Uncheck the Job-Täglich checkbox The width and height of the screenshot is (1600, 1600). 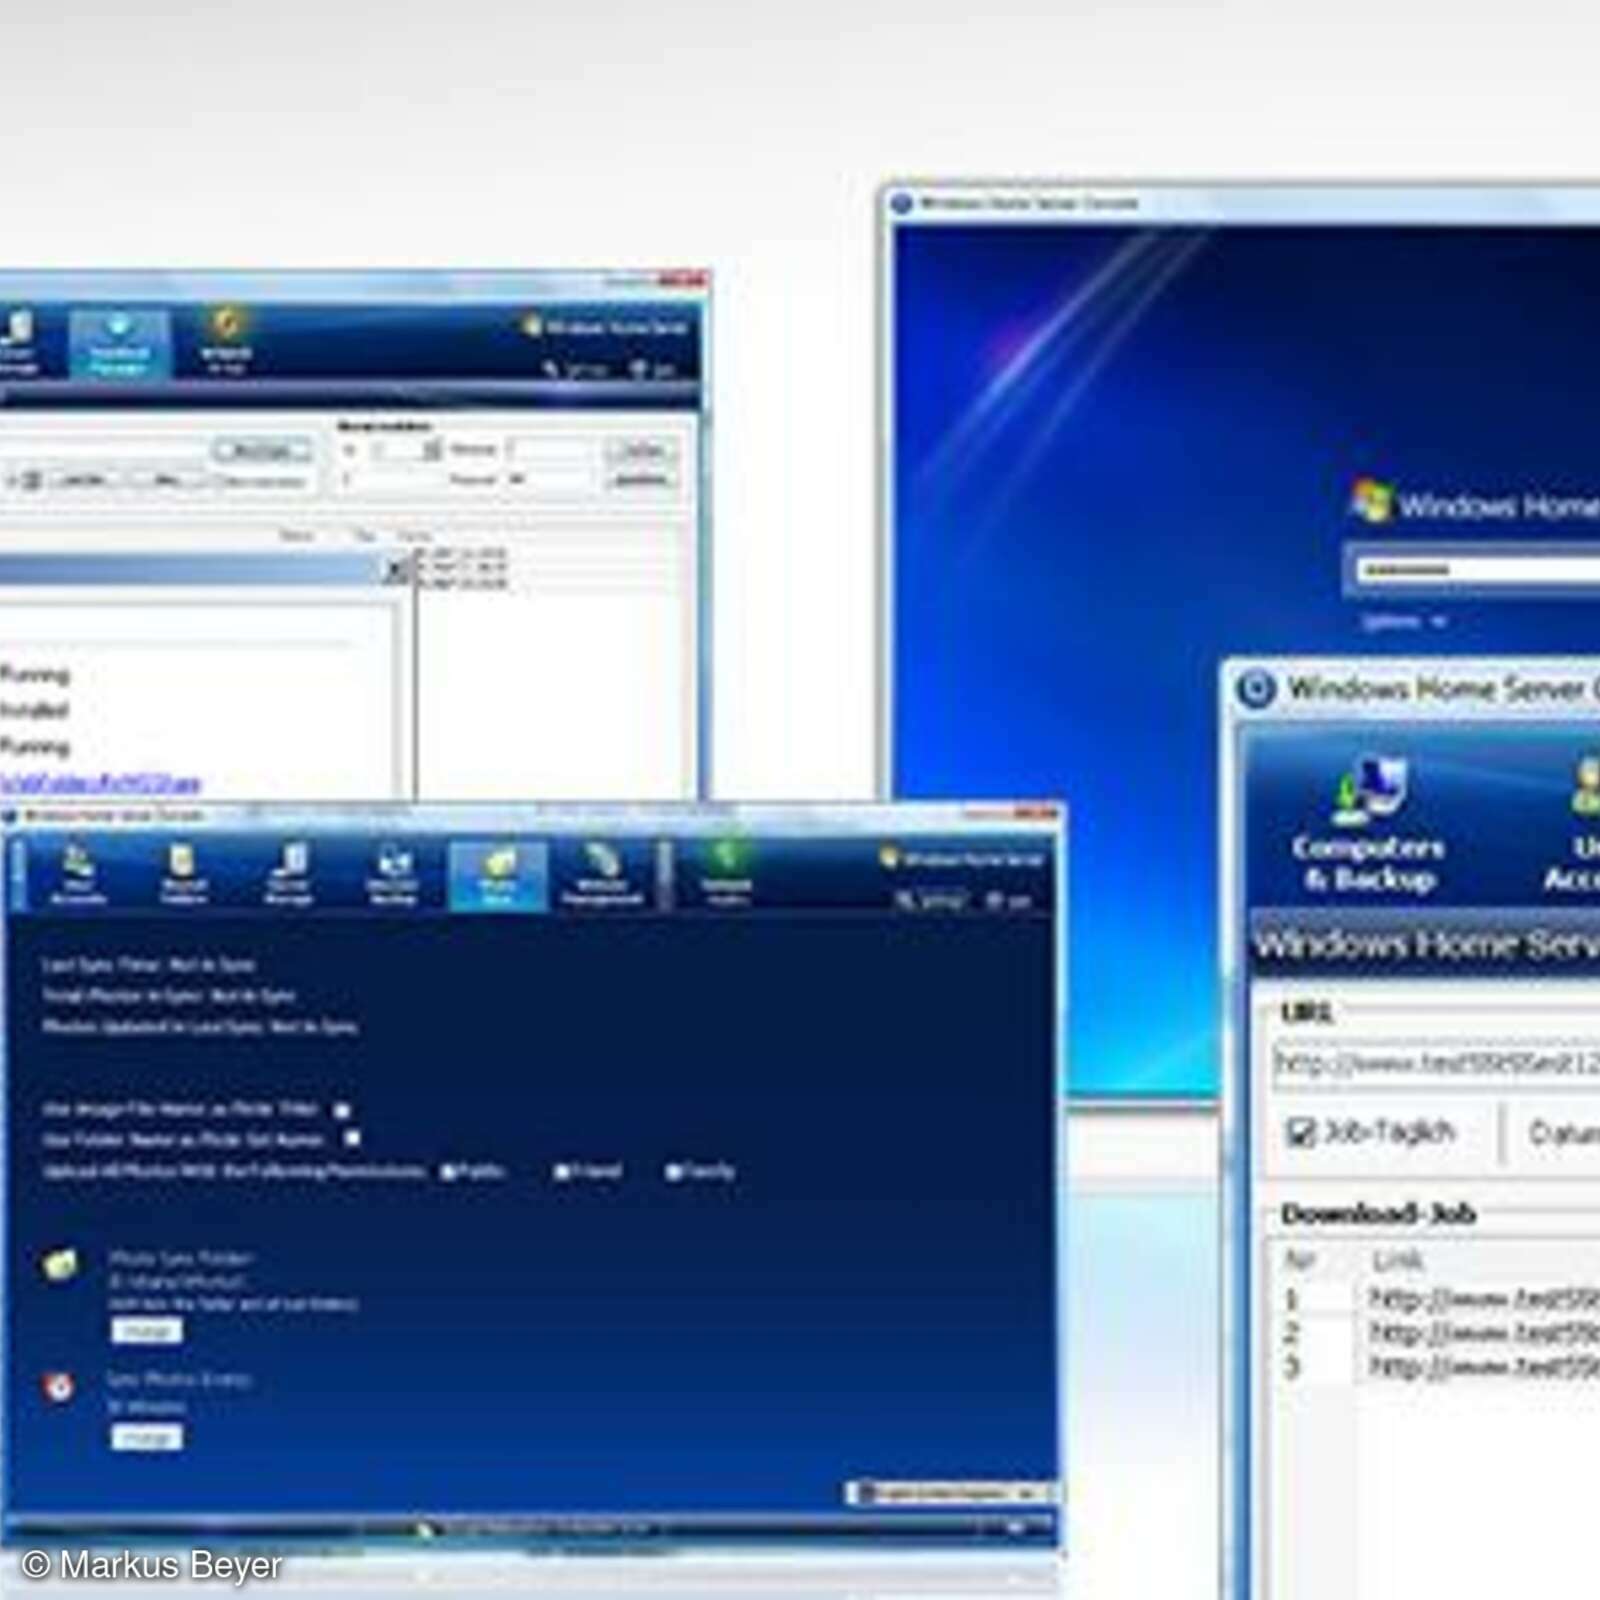pos(1300,1132)
